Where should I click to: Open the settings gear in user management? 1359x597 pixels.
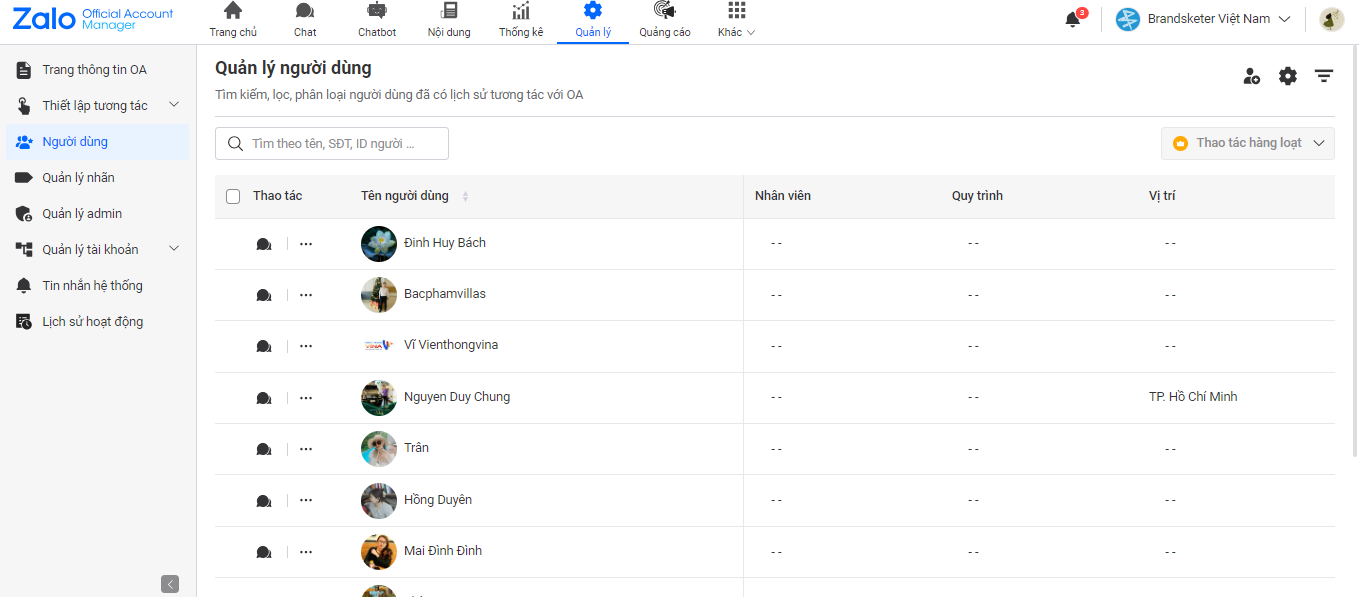coord(1288,76)
